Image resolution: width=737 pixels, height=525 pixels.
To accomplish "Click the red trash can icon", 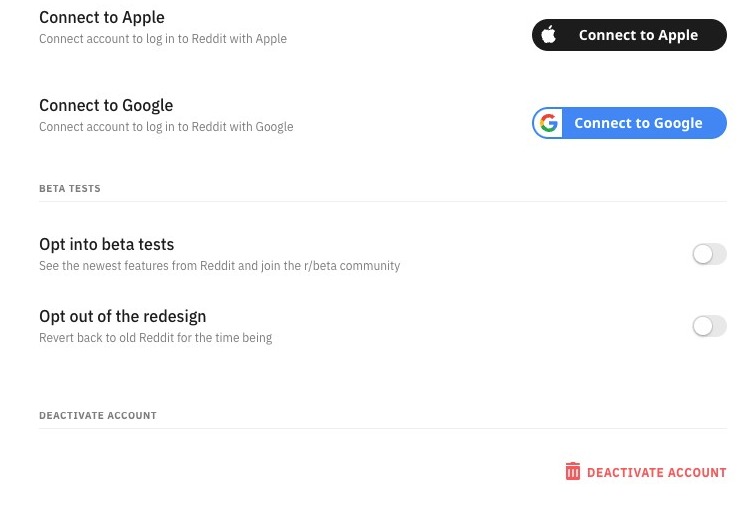I will (573, 471).
